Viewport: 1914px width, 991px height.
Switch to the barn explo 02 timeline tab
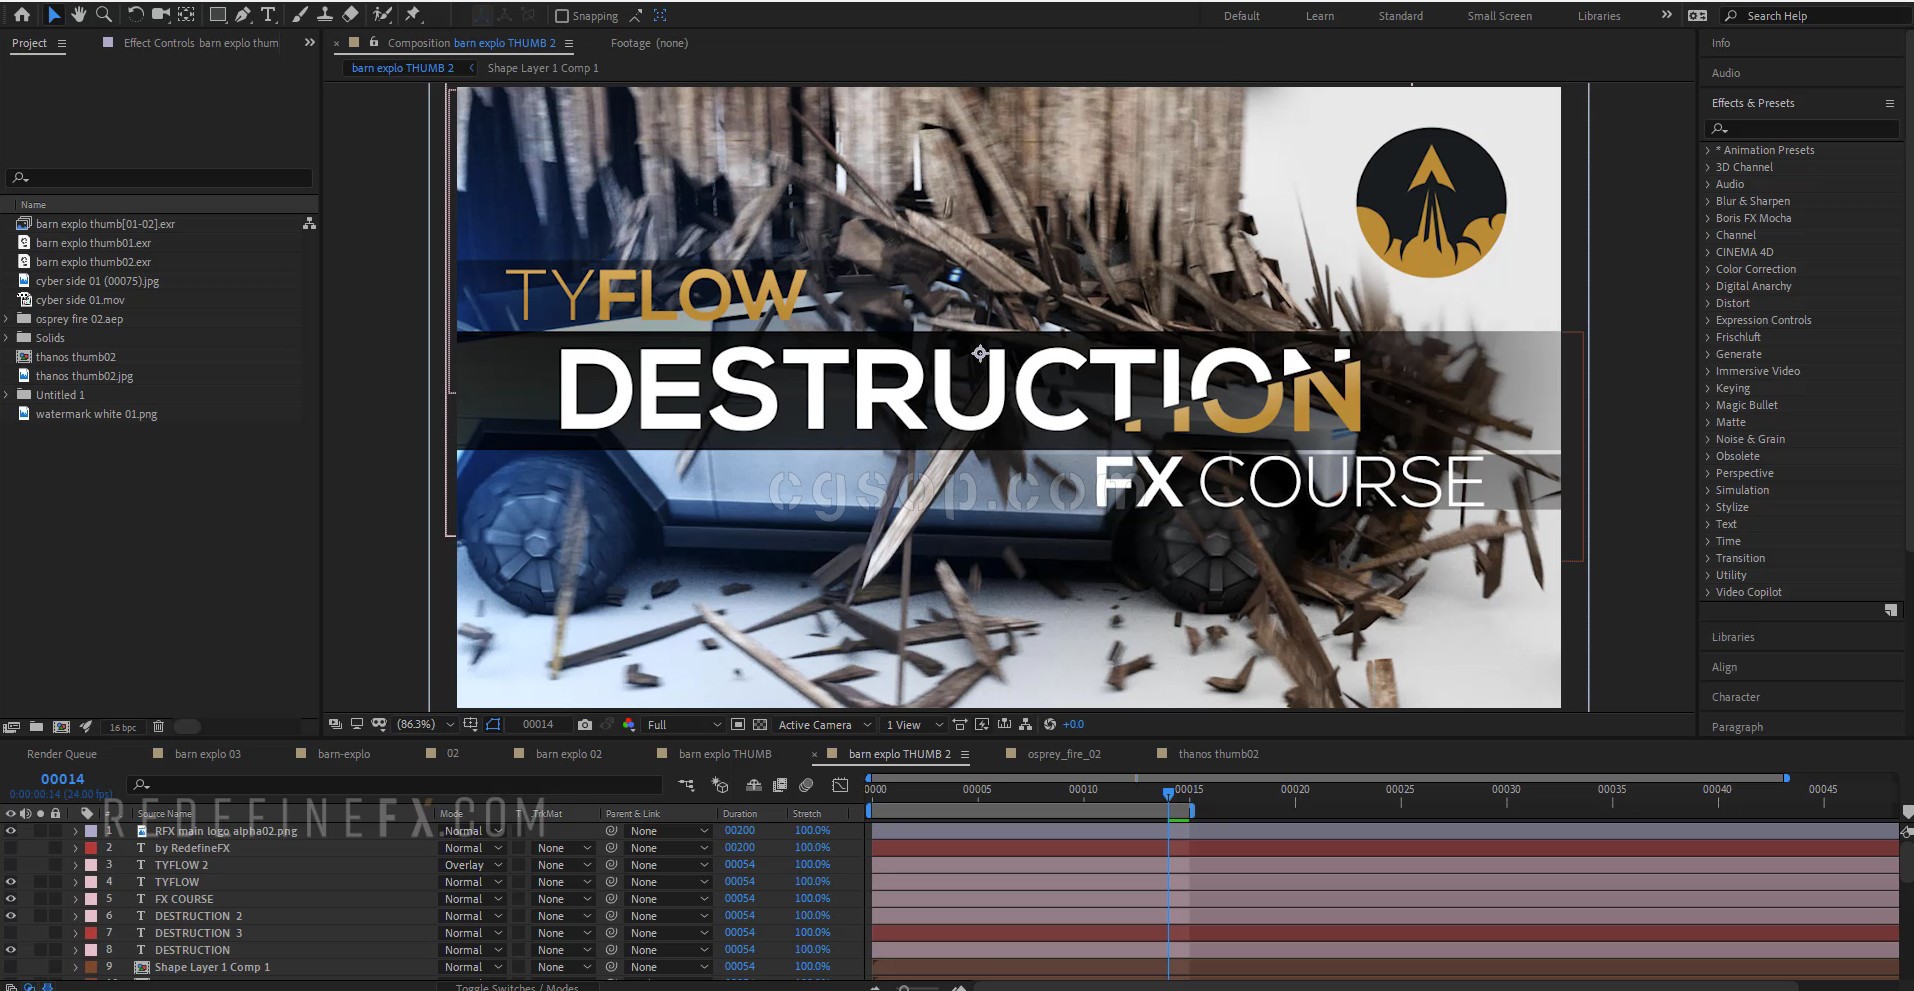pyautogui.click(x=569, y=754)
